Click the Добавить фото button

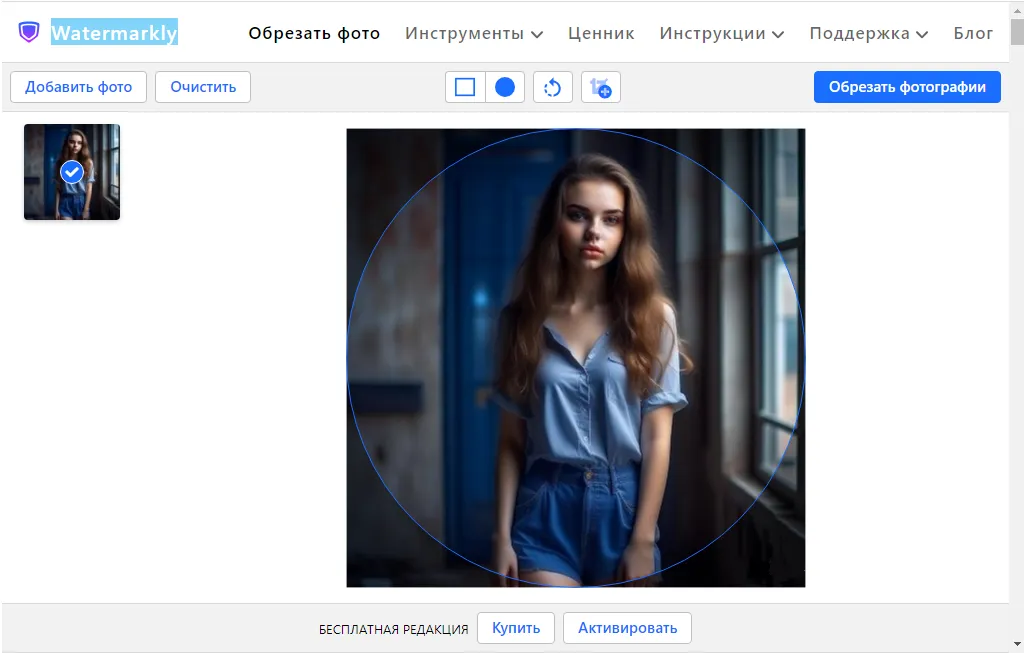click(x=78, y=87)
